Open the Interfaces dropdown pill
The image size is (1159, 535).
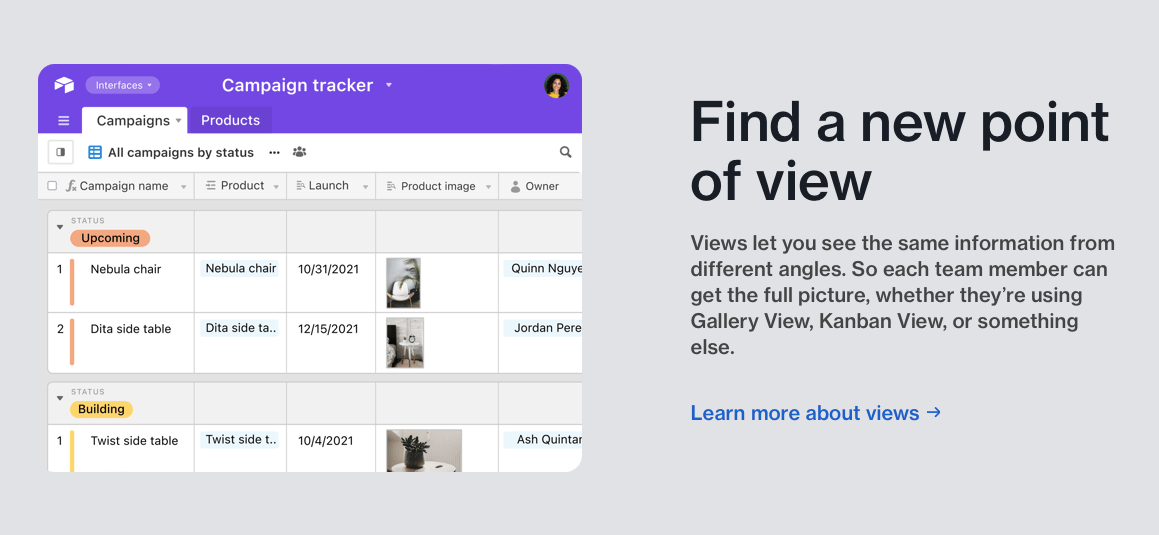(x=123, y=85)
